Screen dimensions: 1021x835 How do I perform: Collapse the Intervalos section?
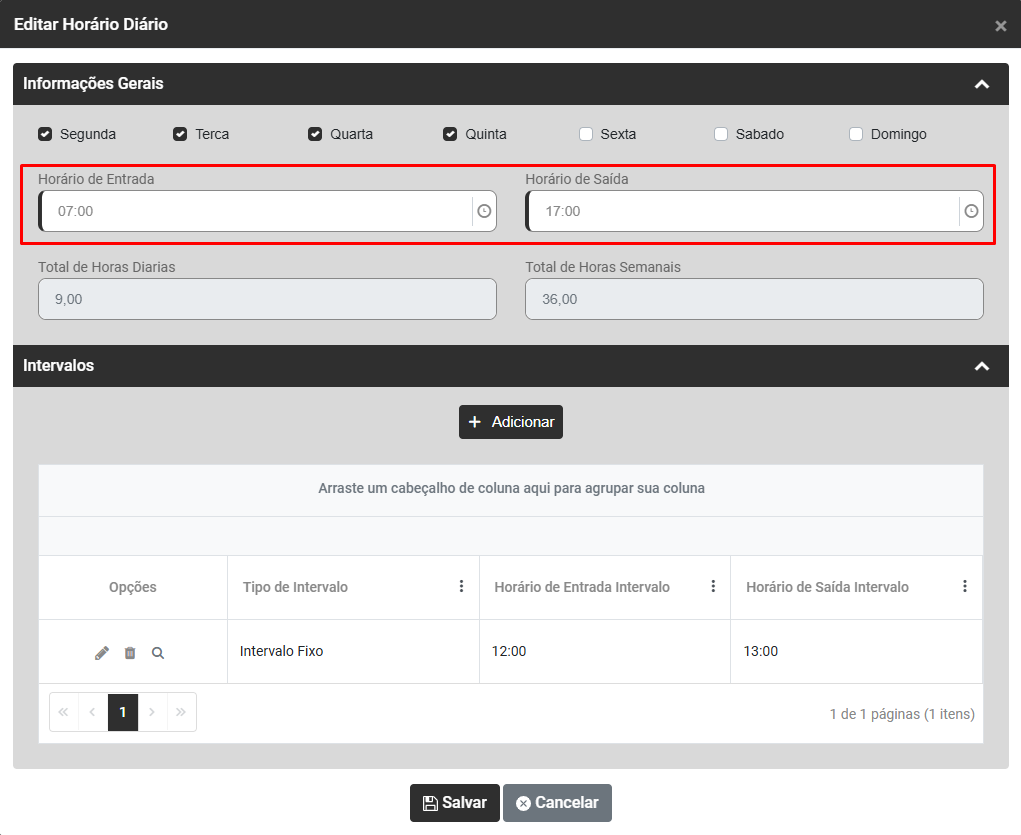982,366
